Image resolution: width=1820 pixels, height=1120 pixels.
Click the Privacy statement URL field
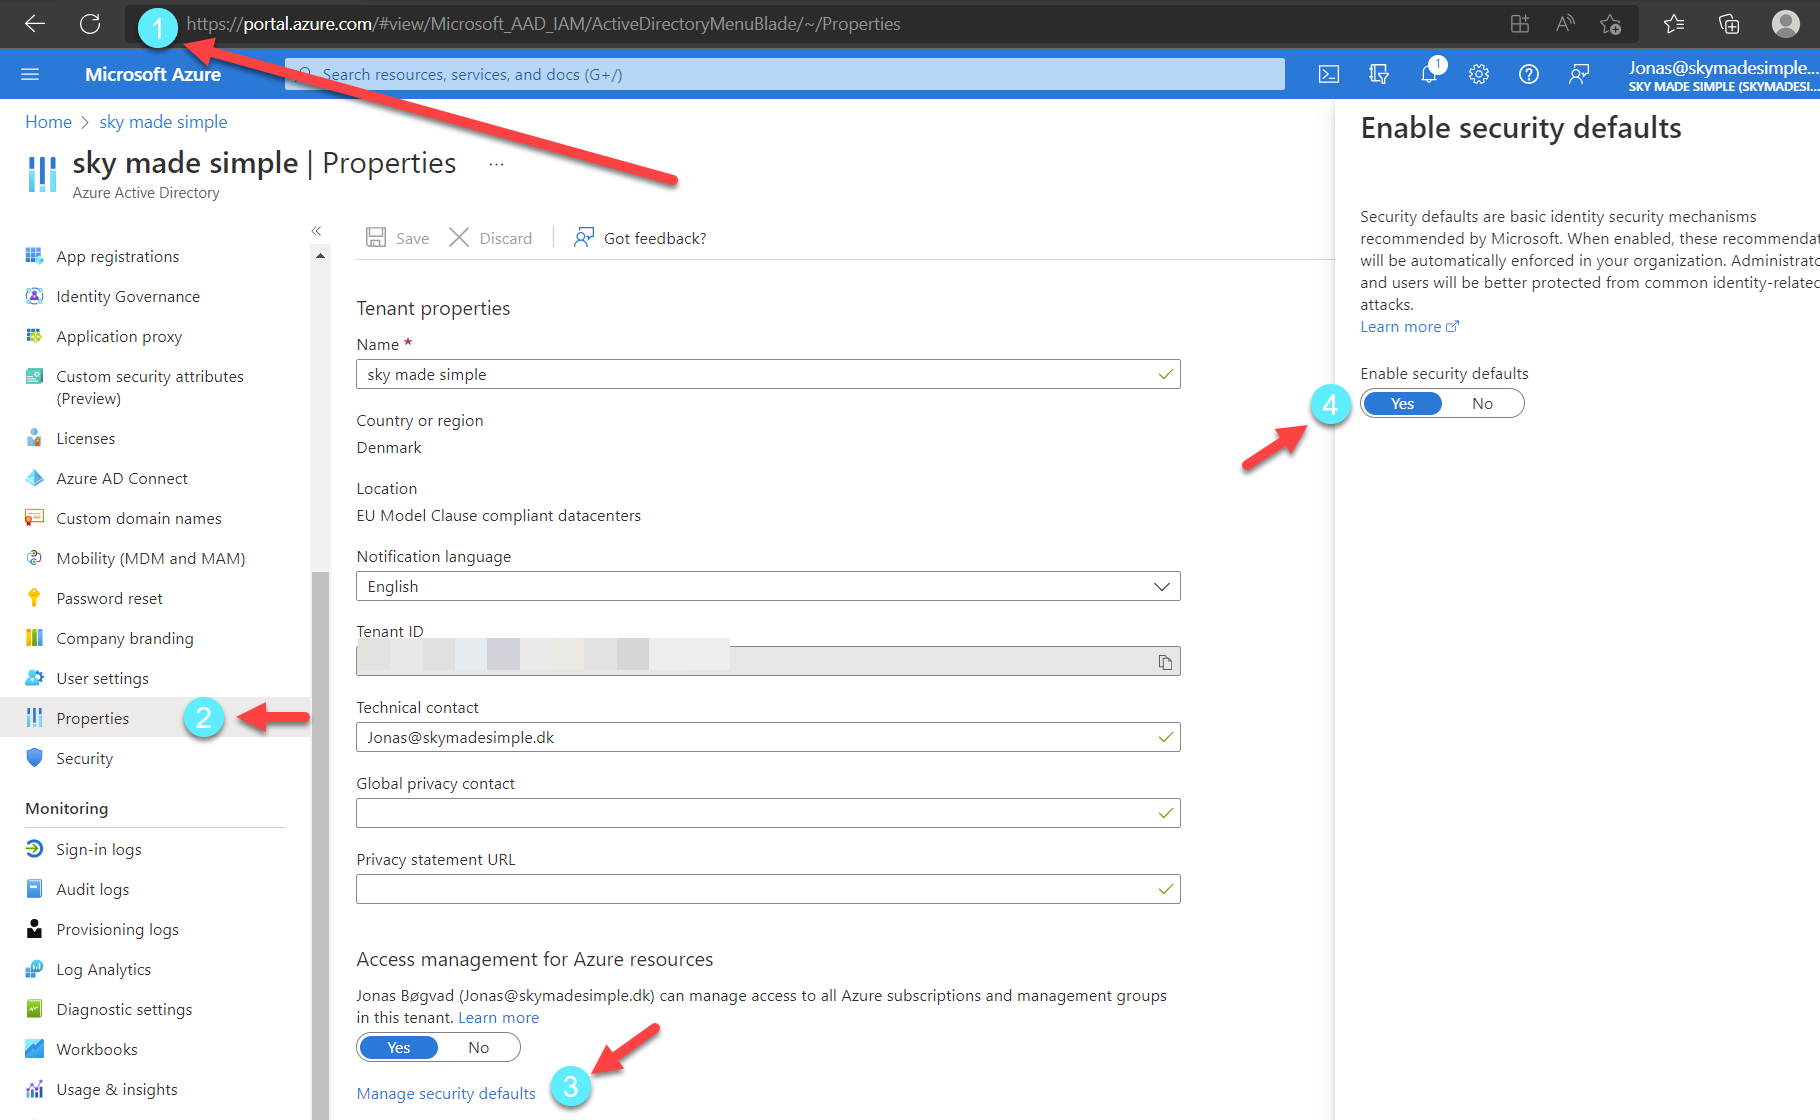click(768, 889)
